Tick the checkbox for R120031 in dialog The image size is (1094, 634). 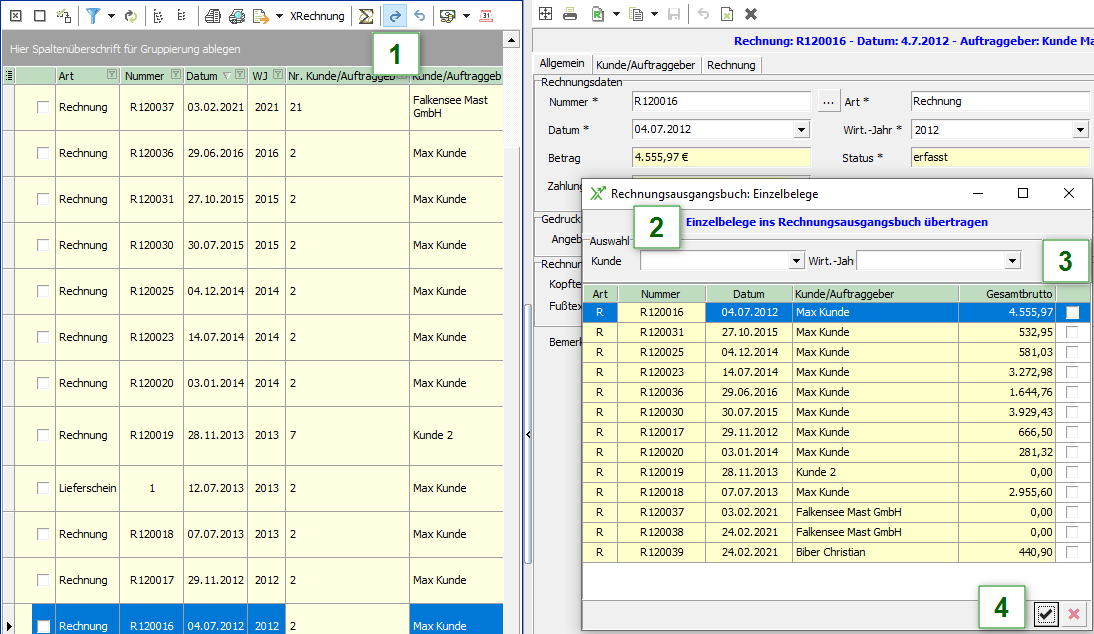(x=1072, y=332)
